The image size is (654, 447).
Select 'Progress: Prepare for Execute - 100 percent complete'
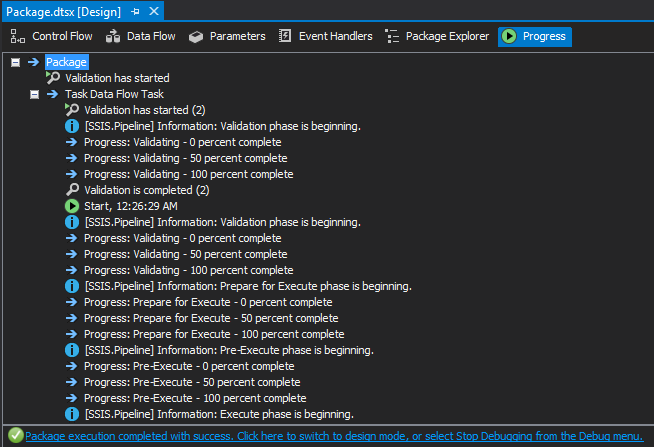click(214, 334)
